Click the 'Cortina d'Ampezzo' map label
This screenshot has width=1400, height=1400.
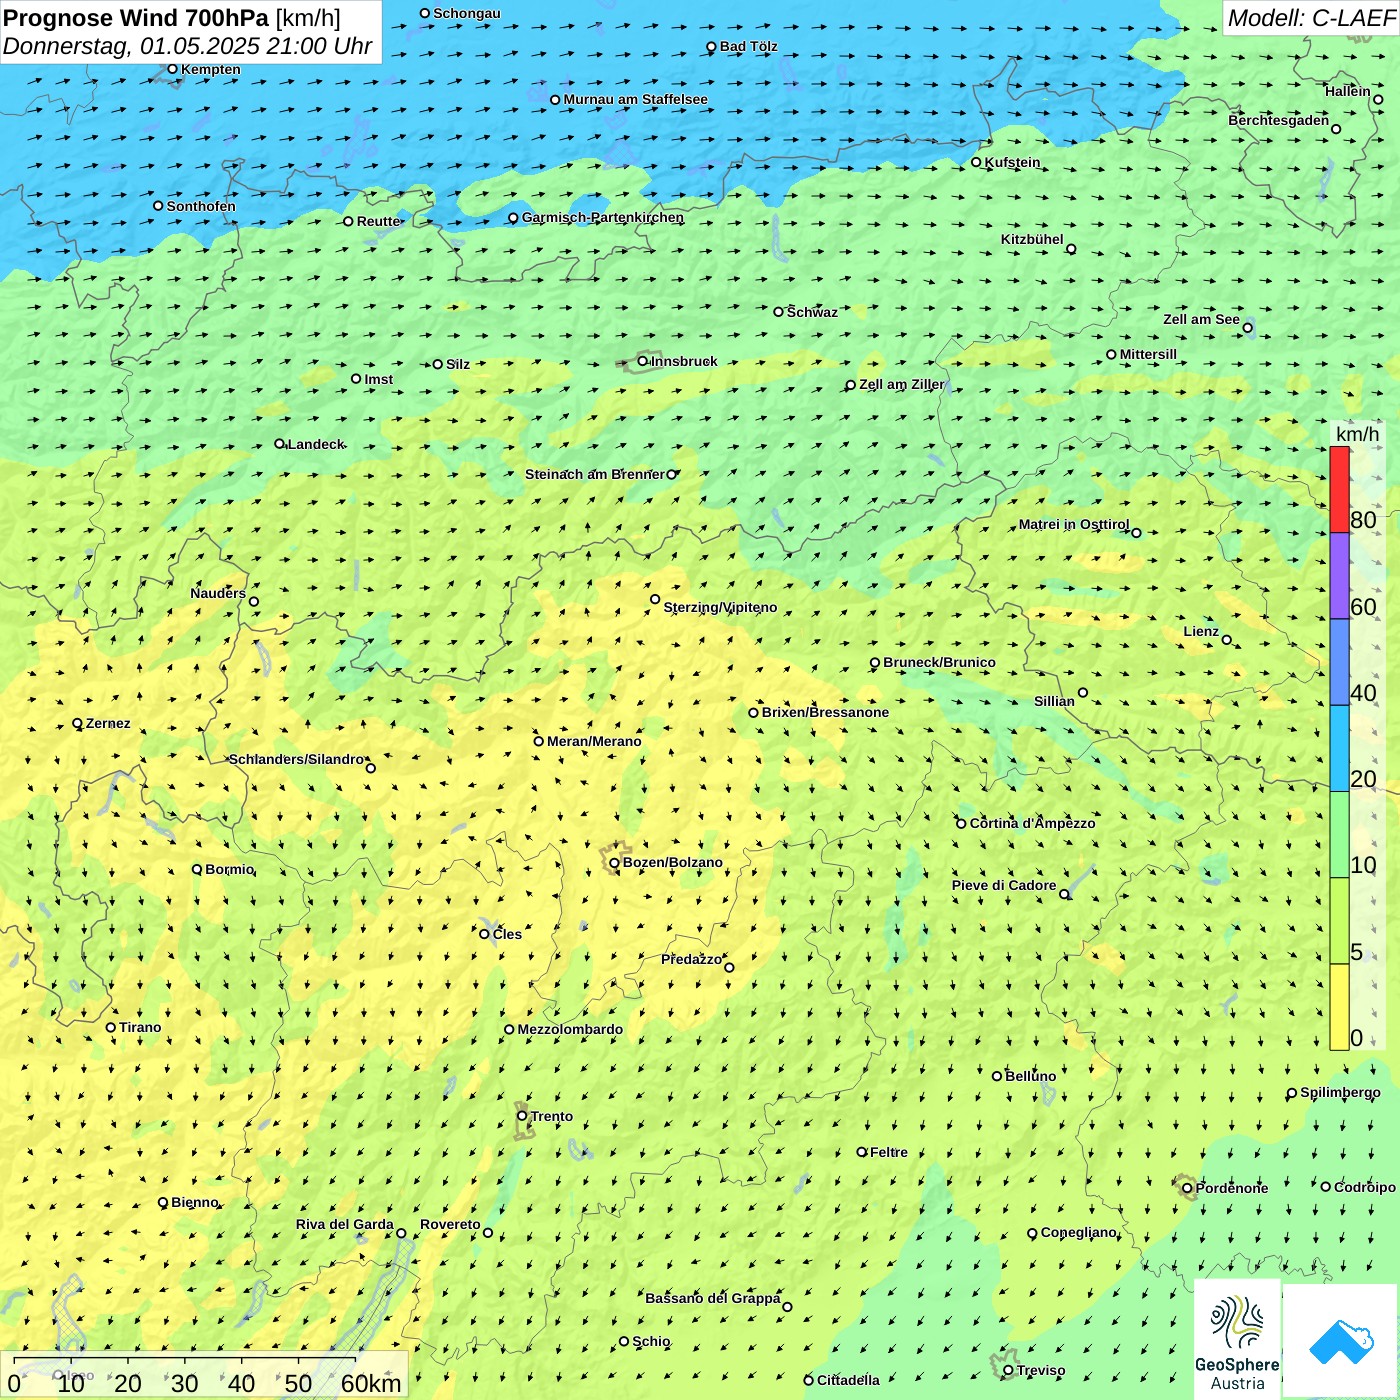click(x=1032, y=823)
